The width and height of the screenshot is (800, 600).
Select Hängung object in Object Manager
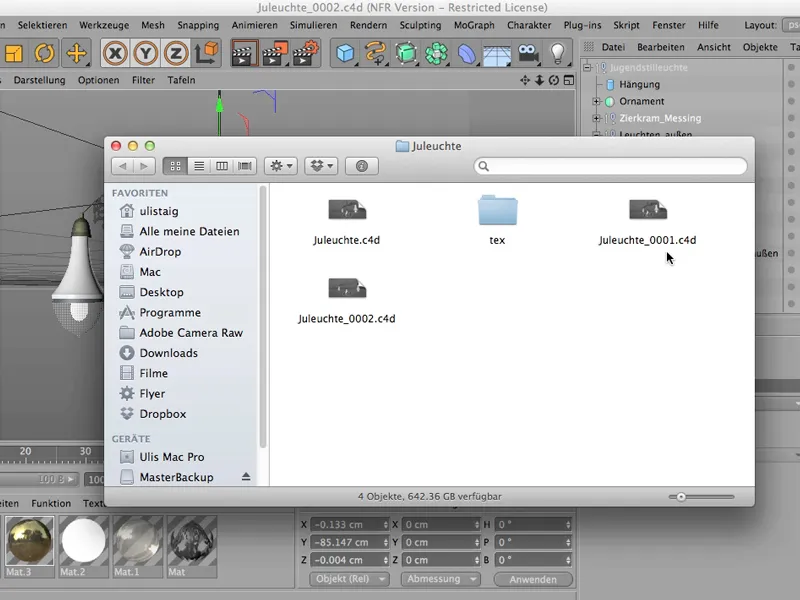point(639,85)
